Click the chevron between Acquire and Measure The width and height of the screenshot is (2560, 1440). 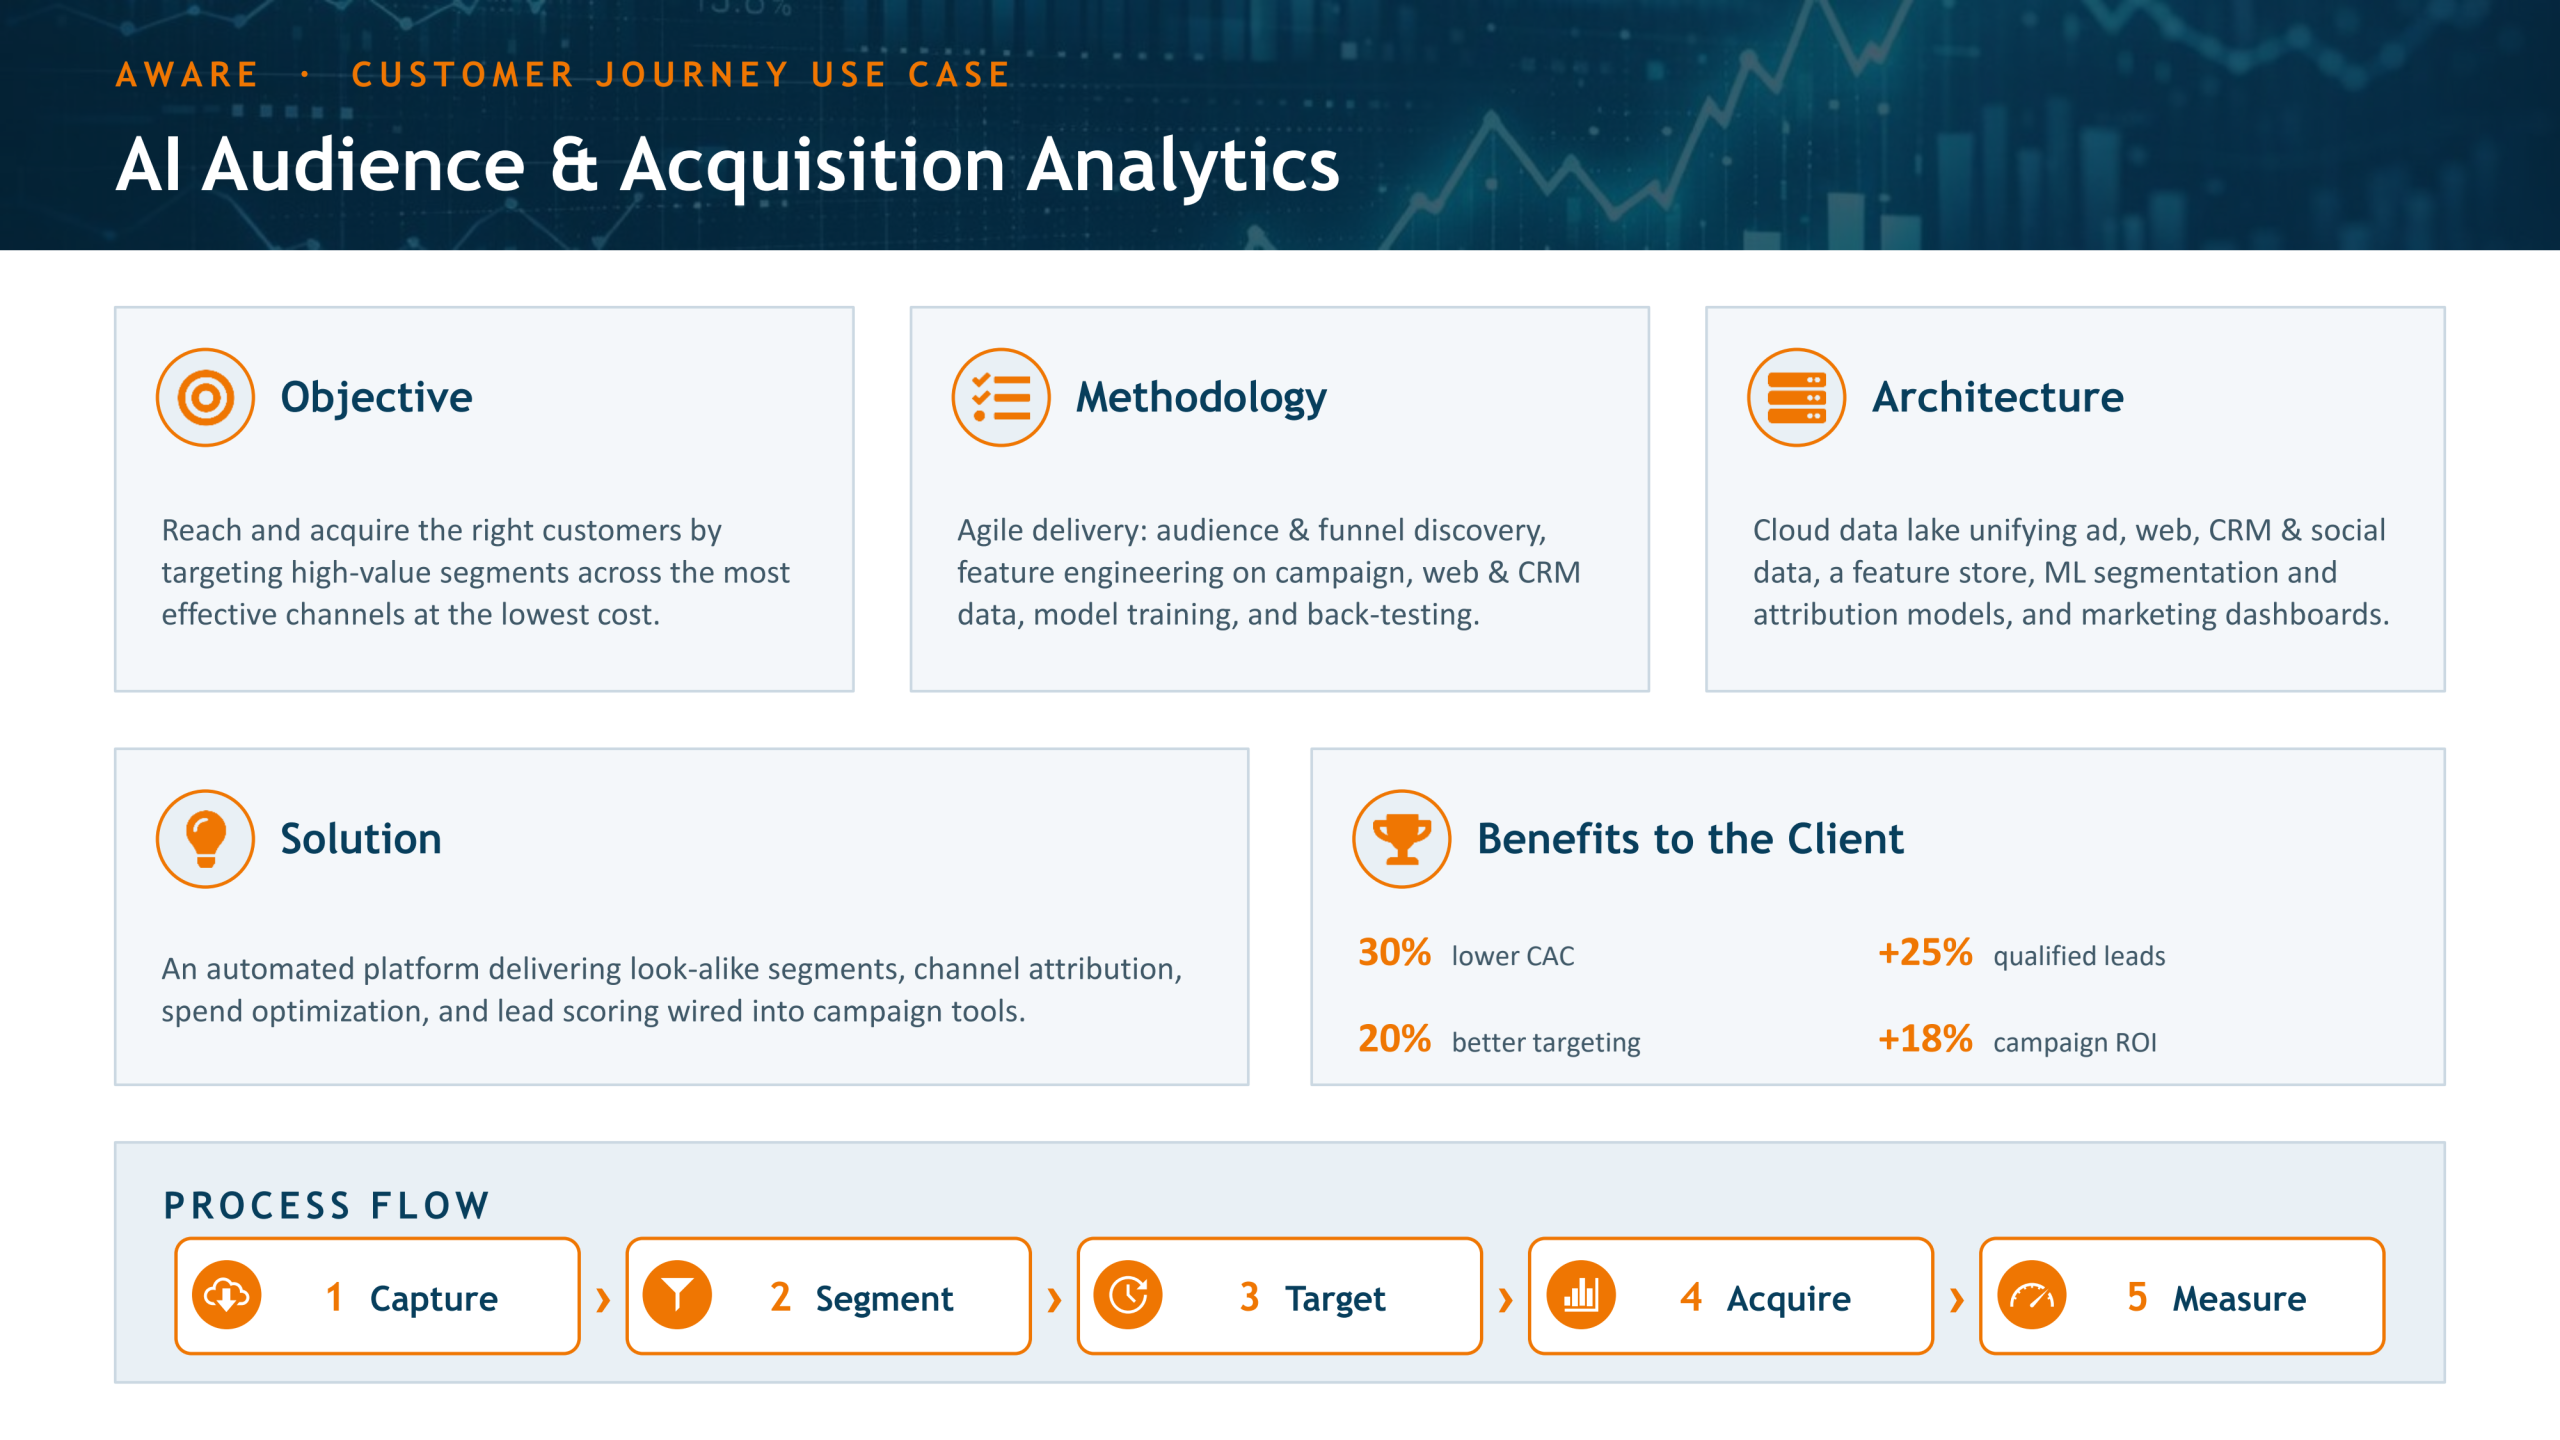coord(1957,1300)
